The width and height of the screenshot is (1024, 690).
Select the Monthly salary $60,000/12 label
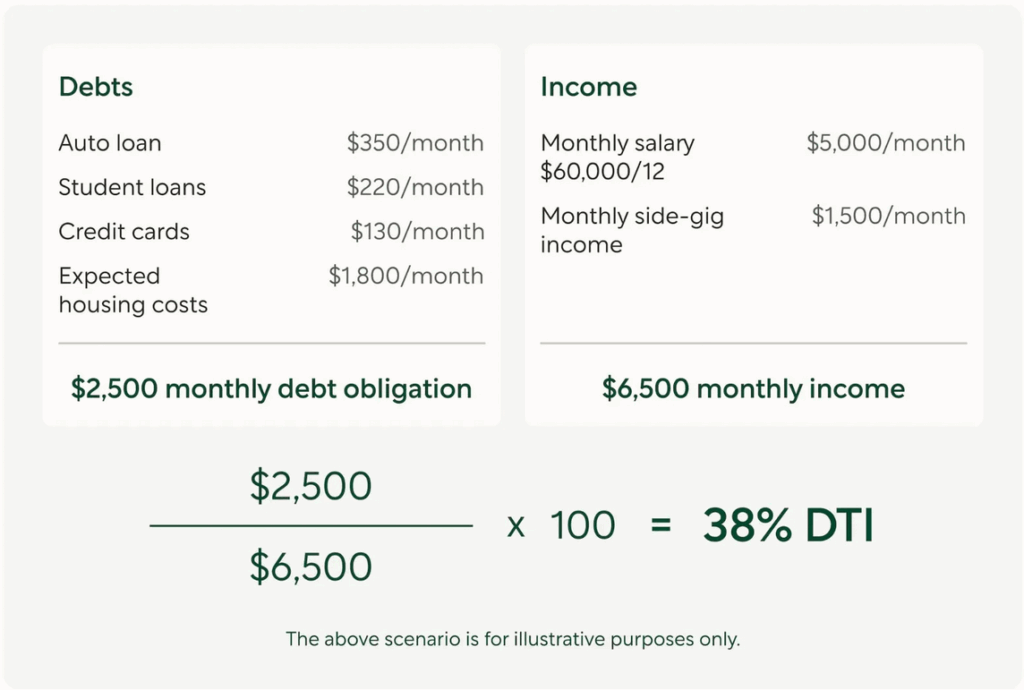[617, 157]
